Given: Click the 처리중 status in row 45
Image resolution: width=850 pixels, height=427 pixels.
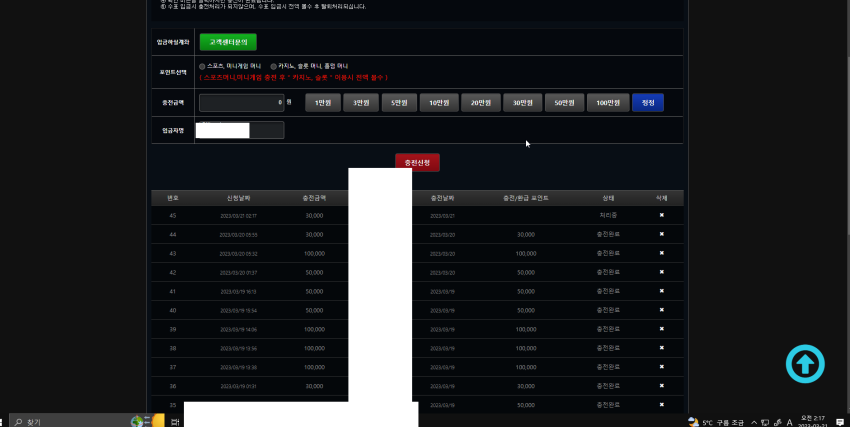Looking at the screenshot, I should [x=608, y=215].
